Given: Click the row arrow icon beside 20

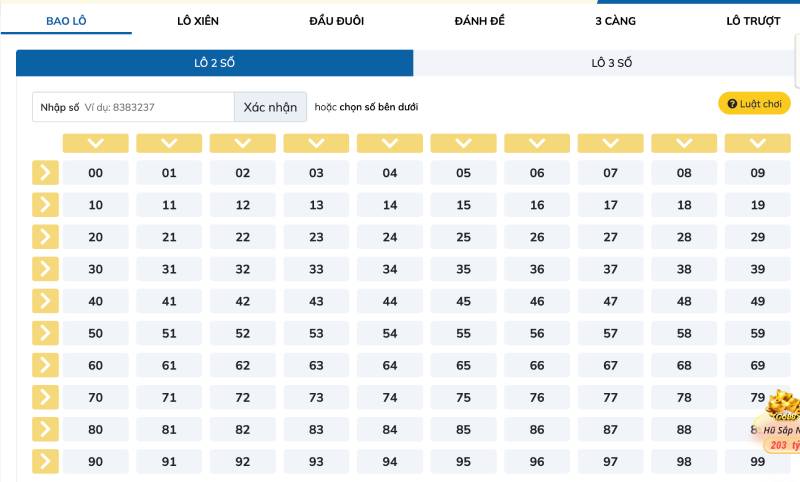Looking at the screenshot, I should [45, 237].
